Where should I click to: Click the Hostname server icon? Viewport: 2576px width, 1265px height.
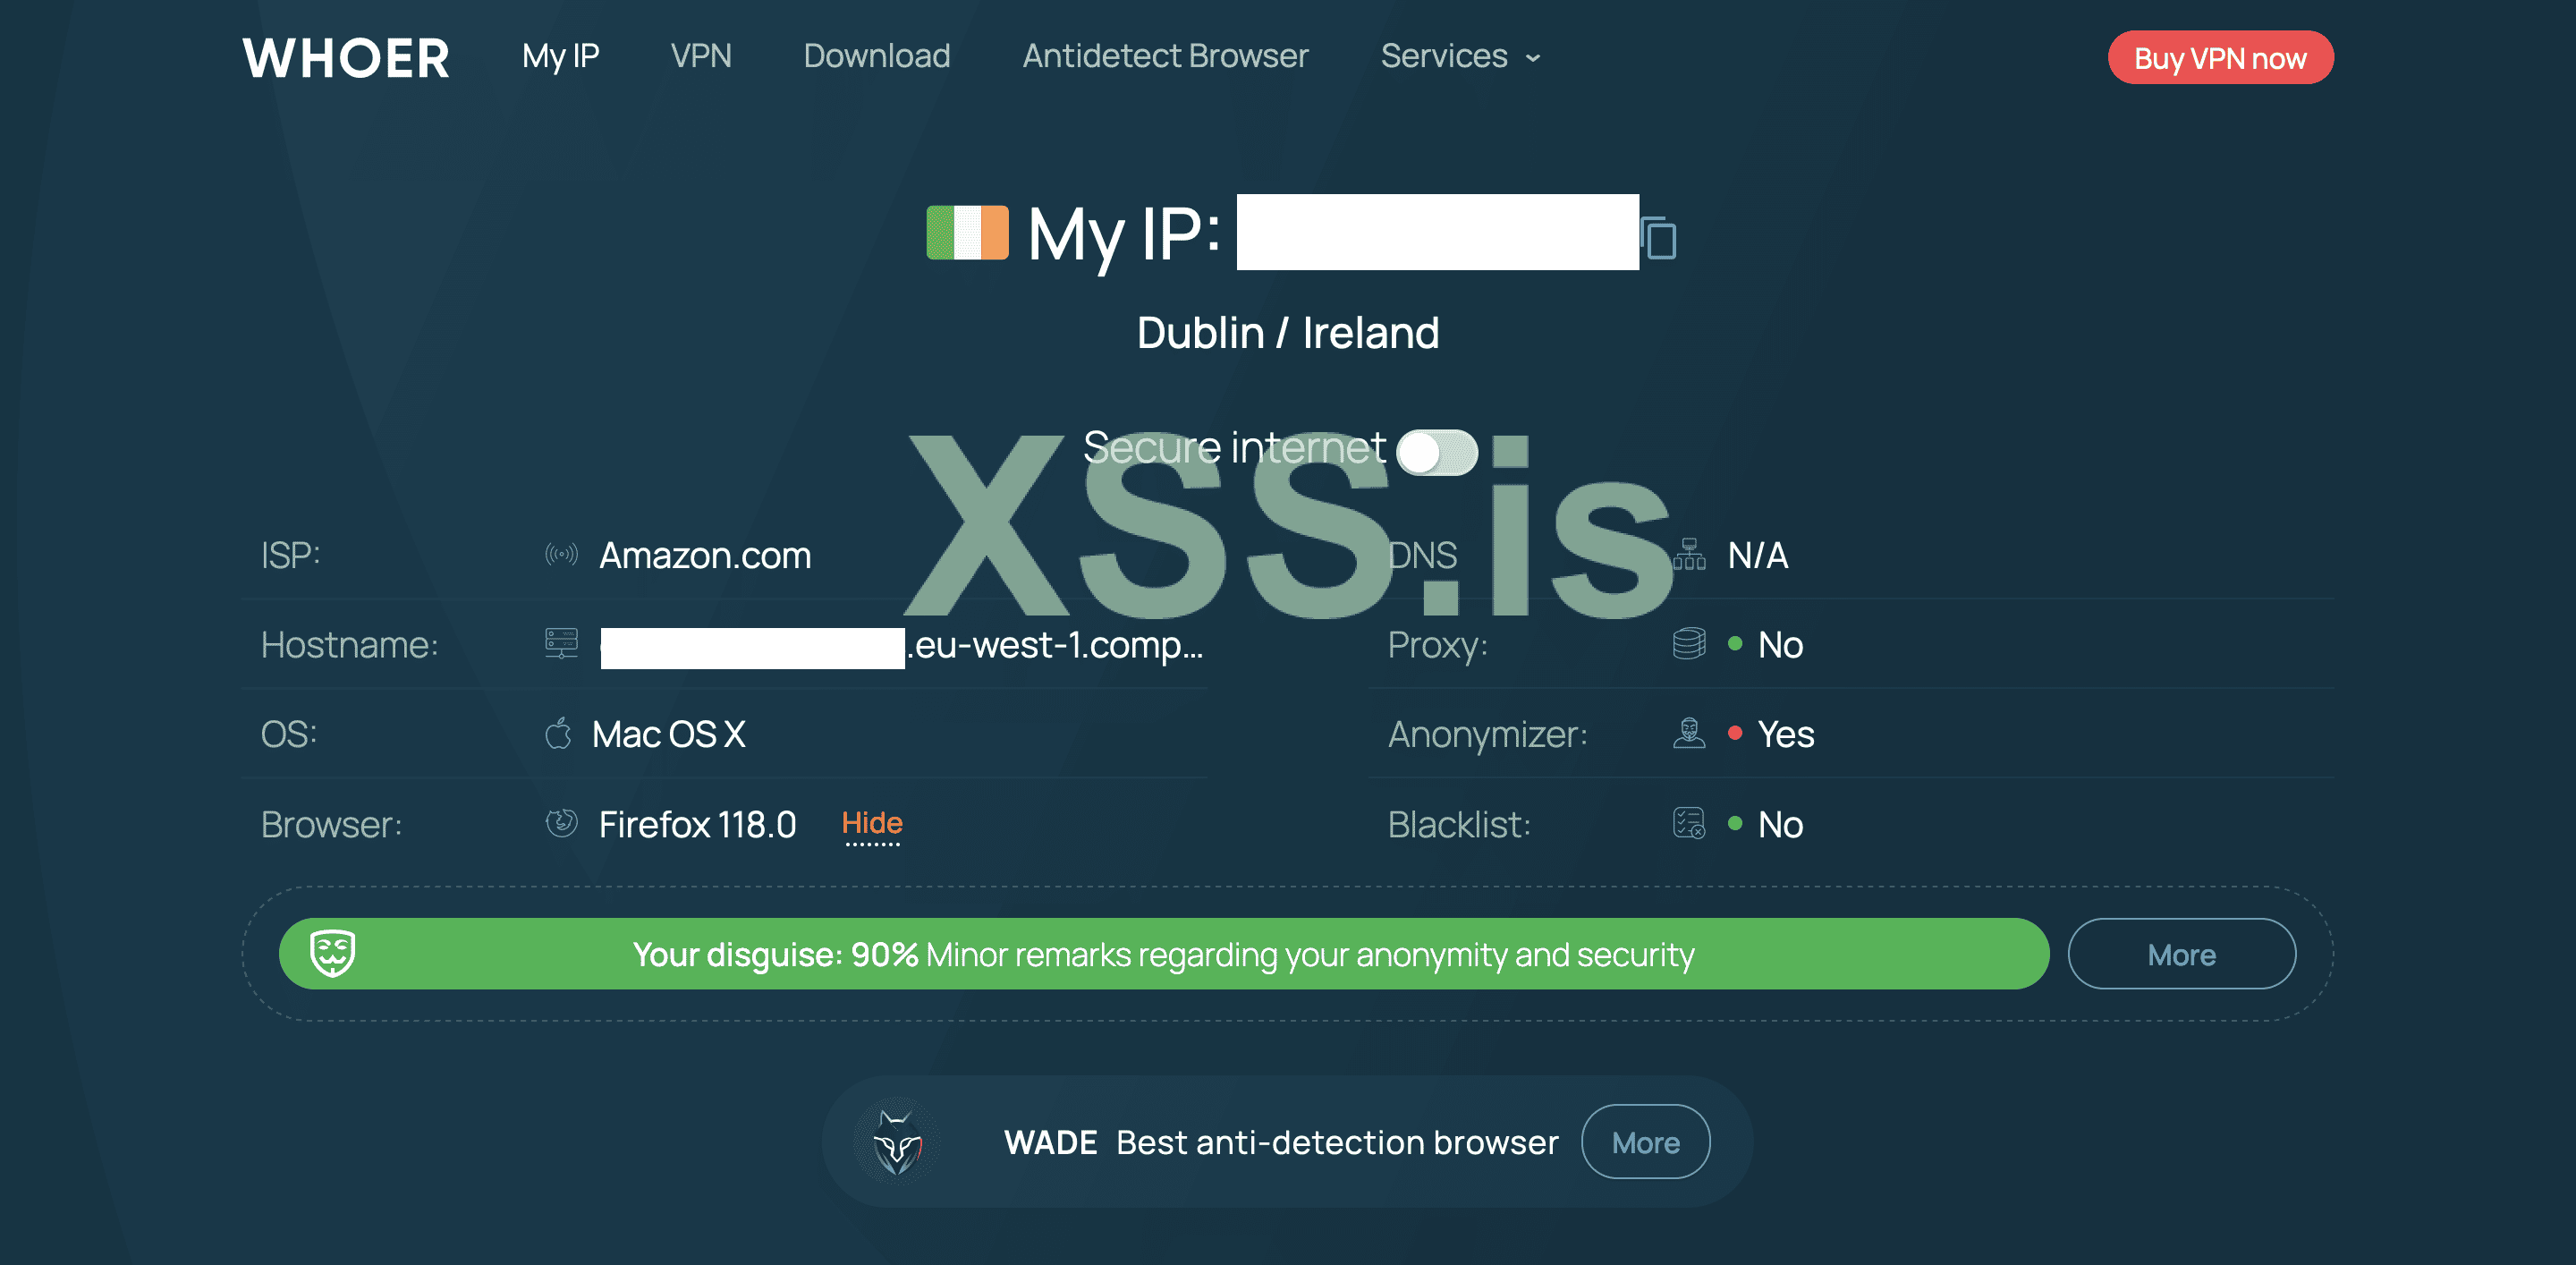(x=561, y=643)
